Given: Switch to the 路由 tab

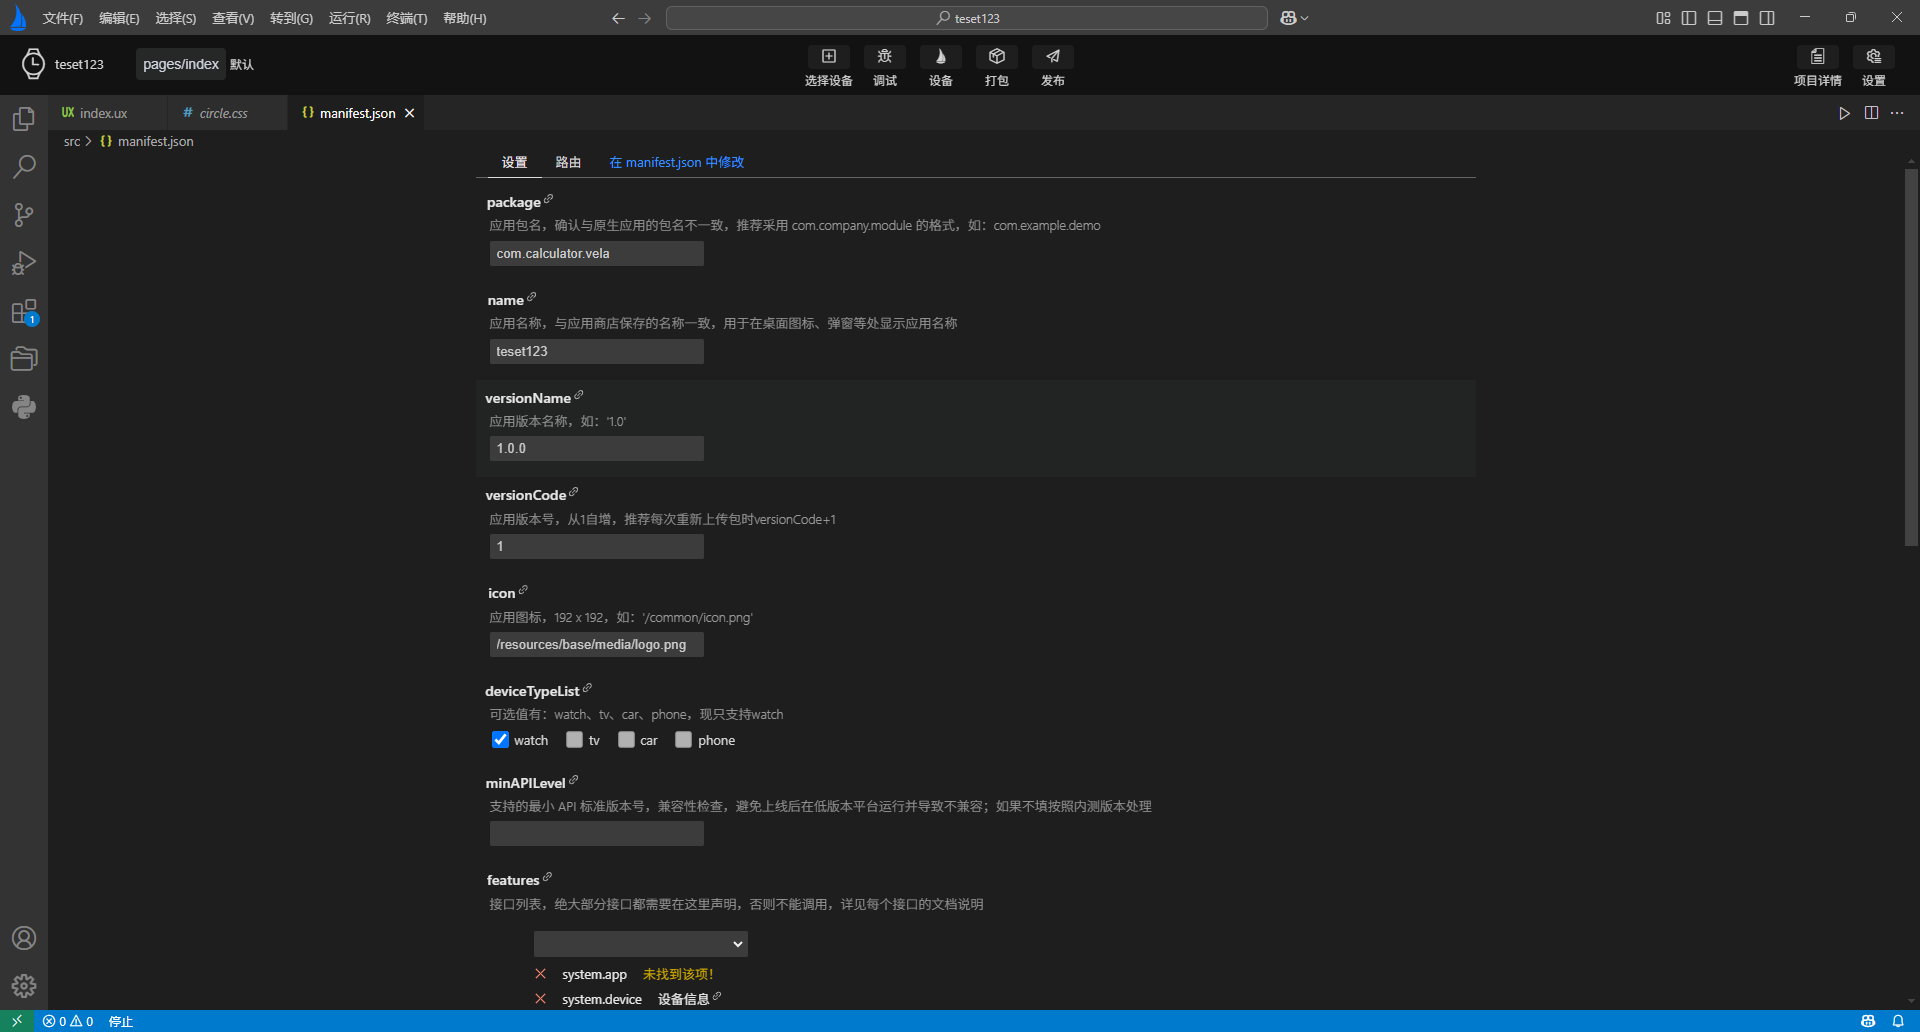Looking at the screenshot, I should coord(568,162).
